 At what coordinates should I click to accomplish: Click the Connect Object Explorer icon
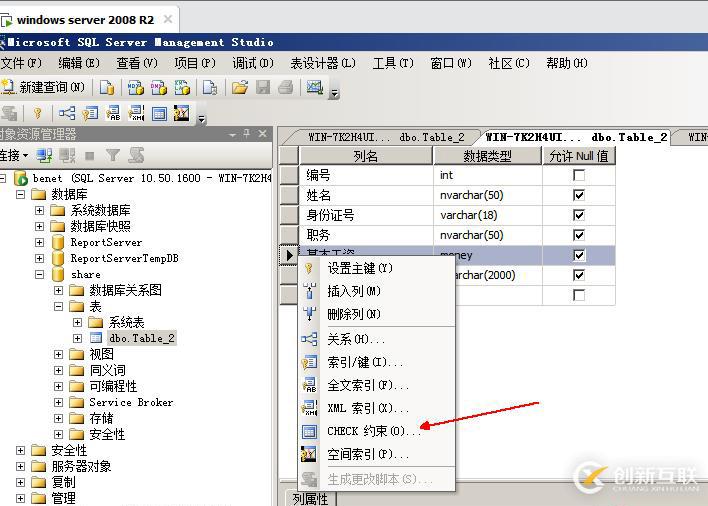44,156
